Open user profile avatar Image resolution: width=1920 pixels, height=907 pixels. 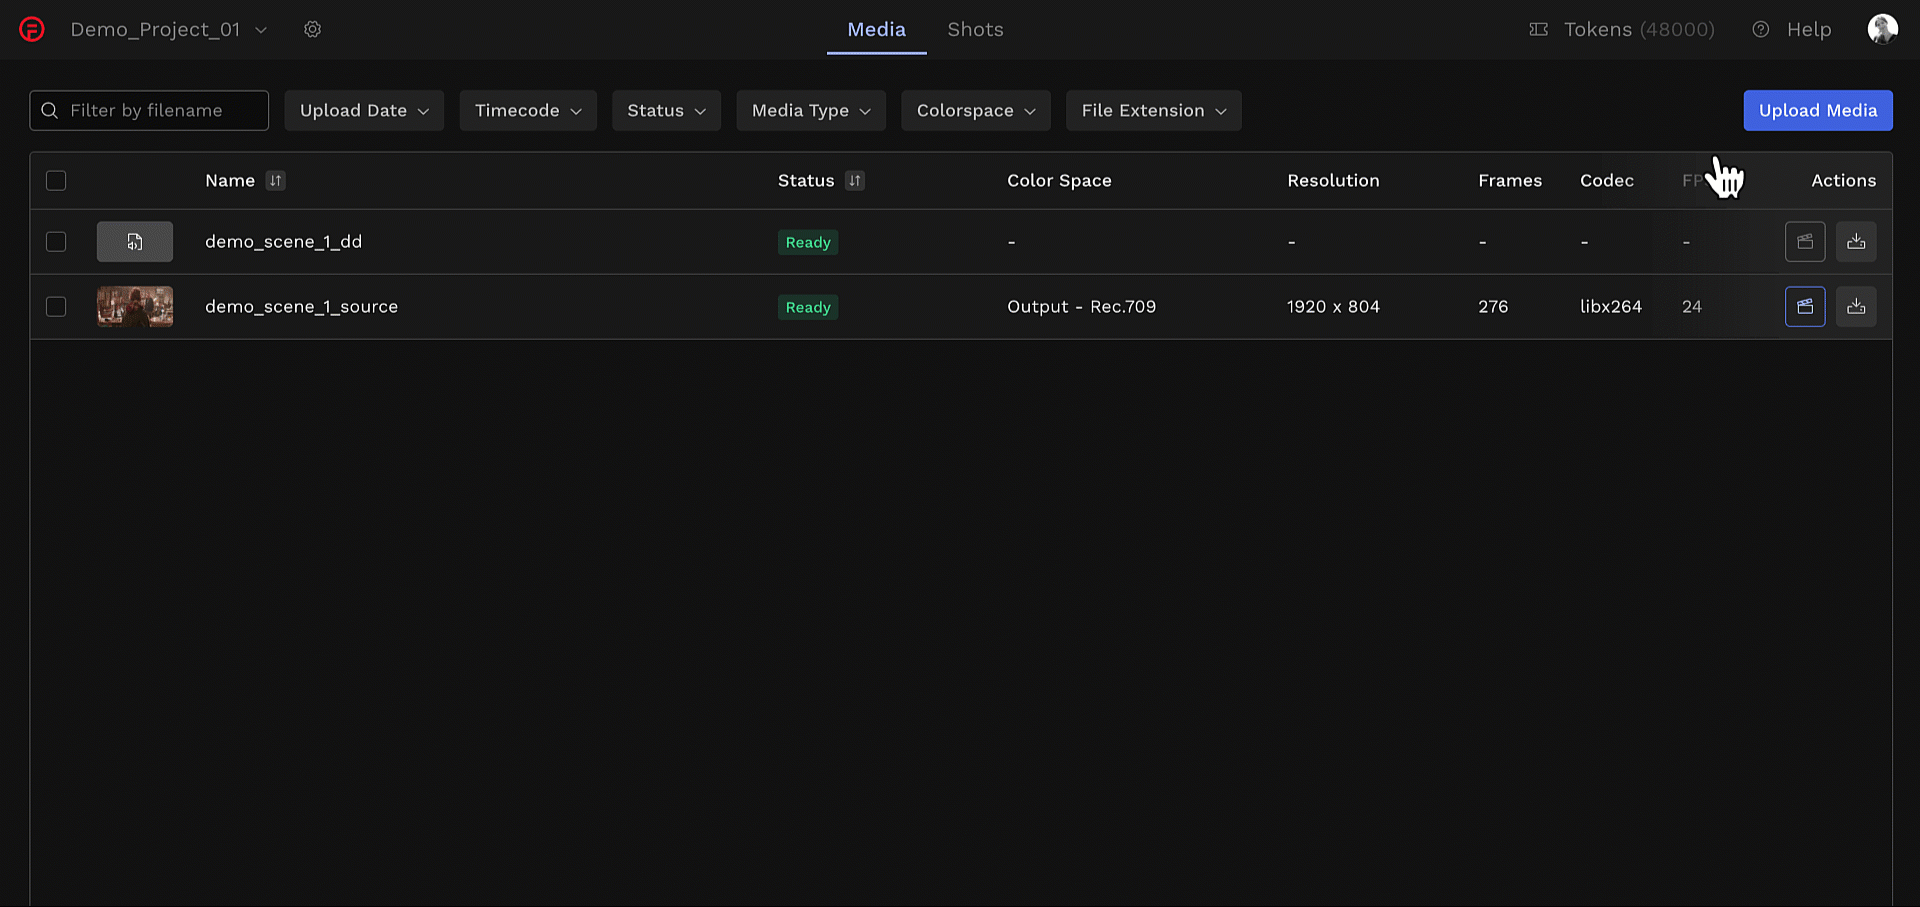1882,29
